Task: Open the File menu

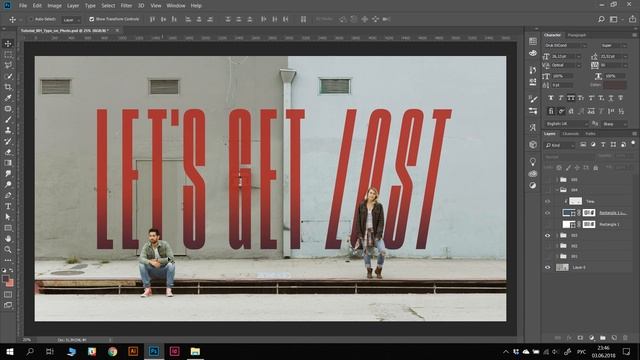Action: [x=23, y=6]
